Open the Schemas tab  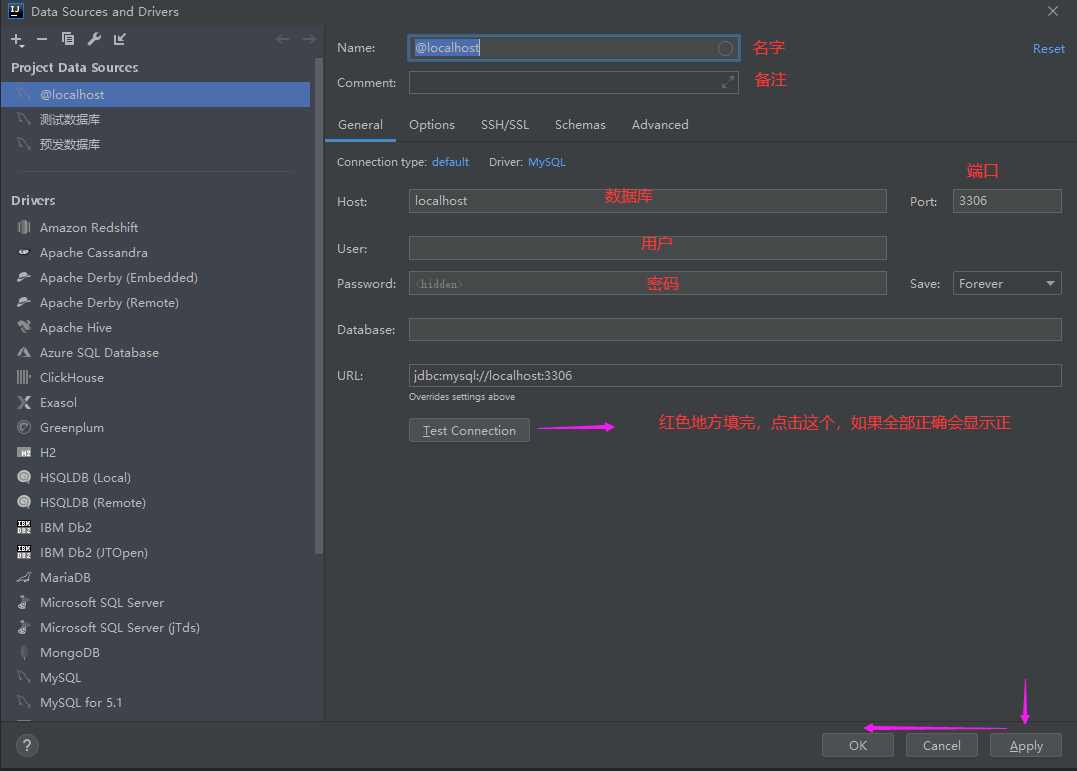580,125
